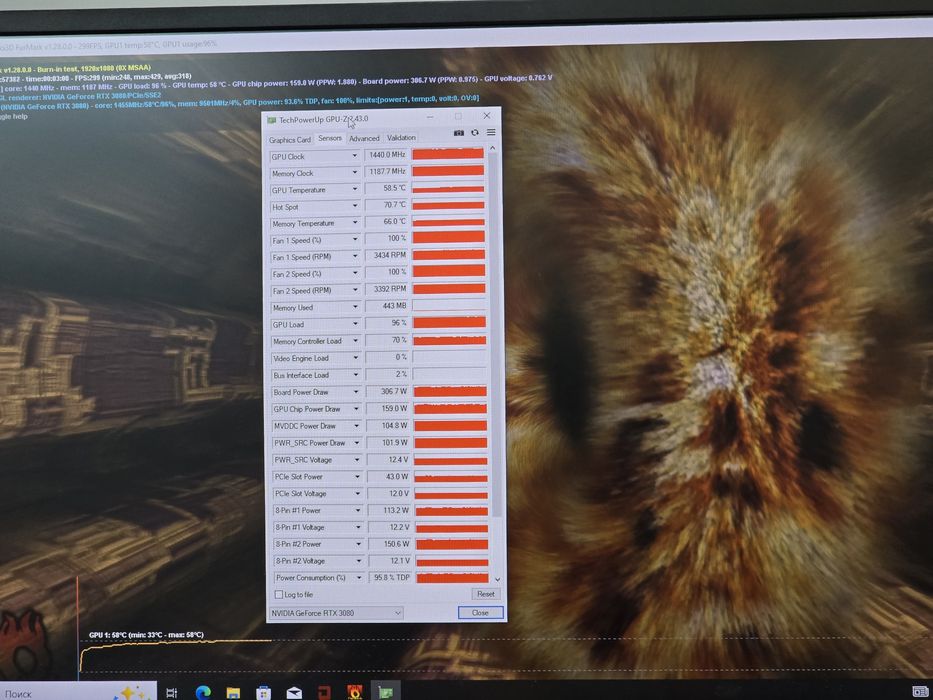Open the Power Consumption (%) dropdown
Image resolution: width=933 pixels, height=700 pixels.
click(x=359, y=577)
